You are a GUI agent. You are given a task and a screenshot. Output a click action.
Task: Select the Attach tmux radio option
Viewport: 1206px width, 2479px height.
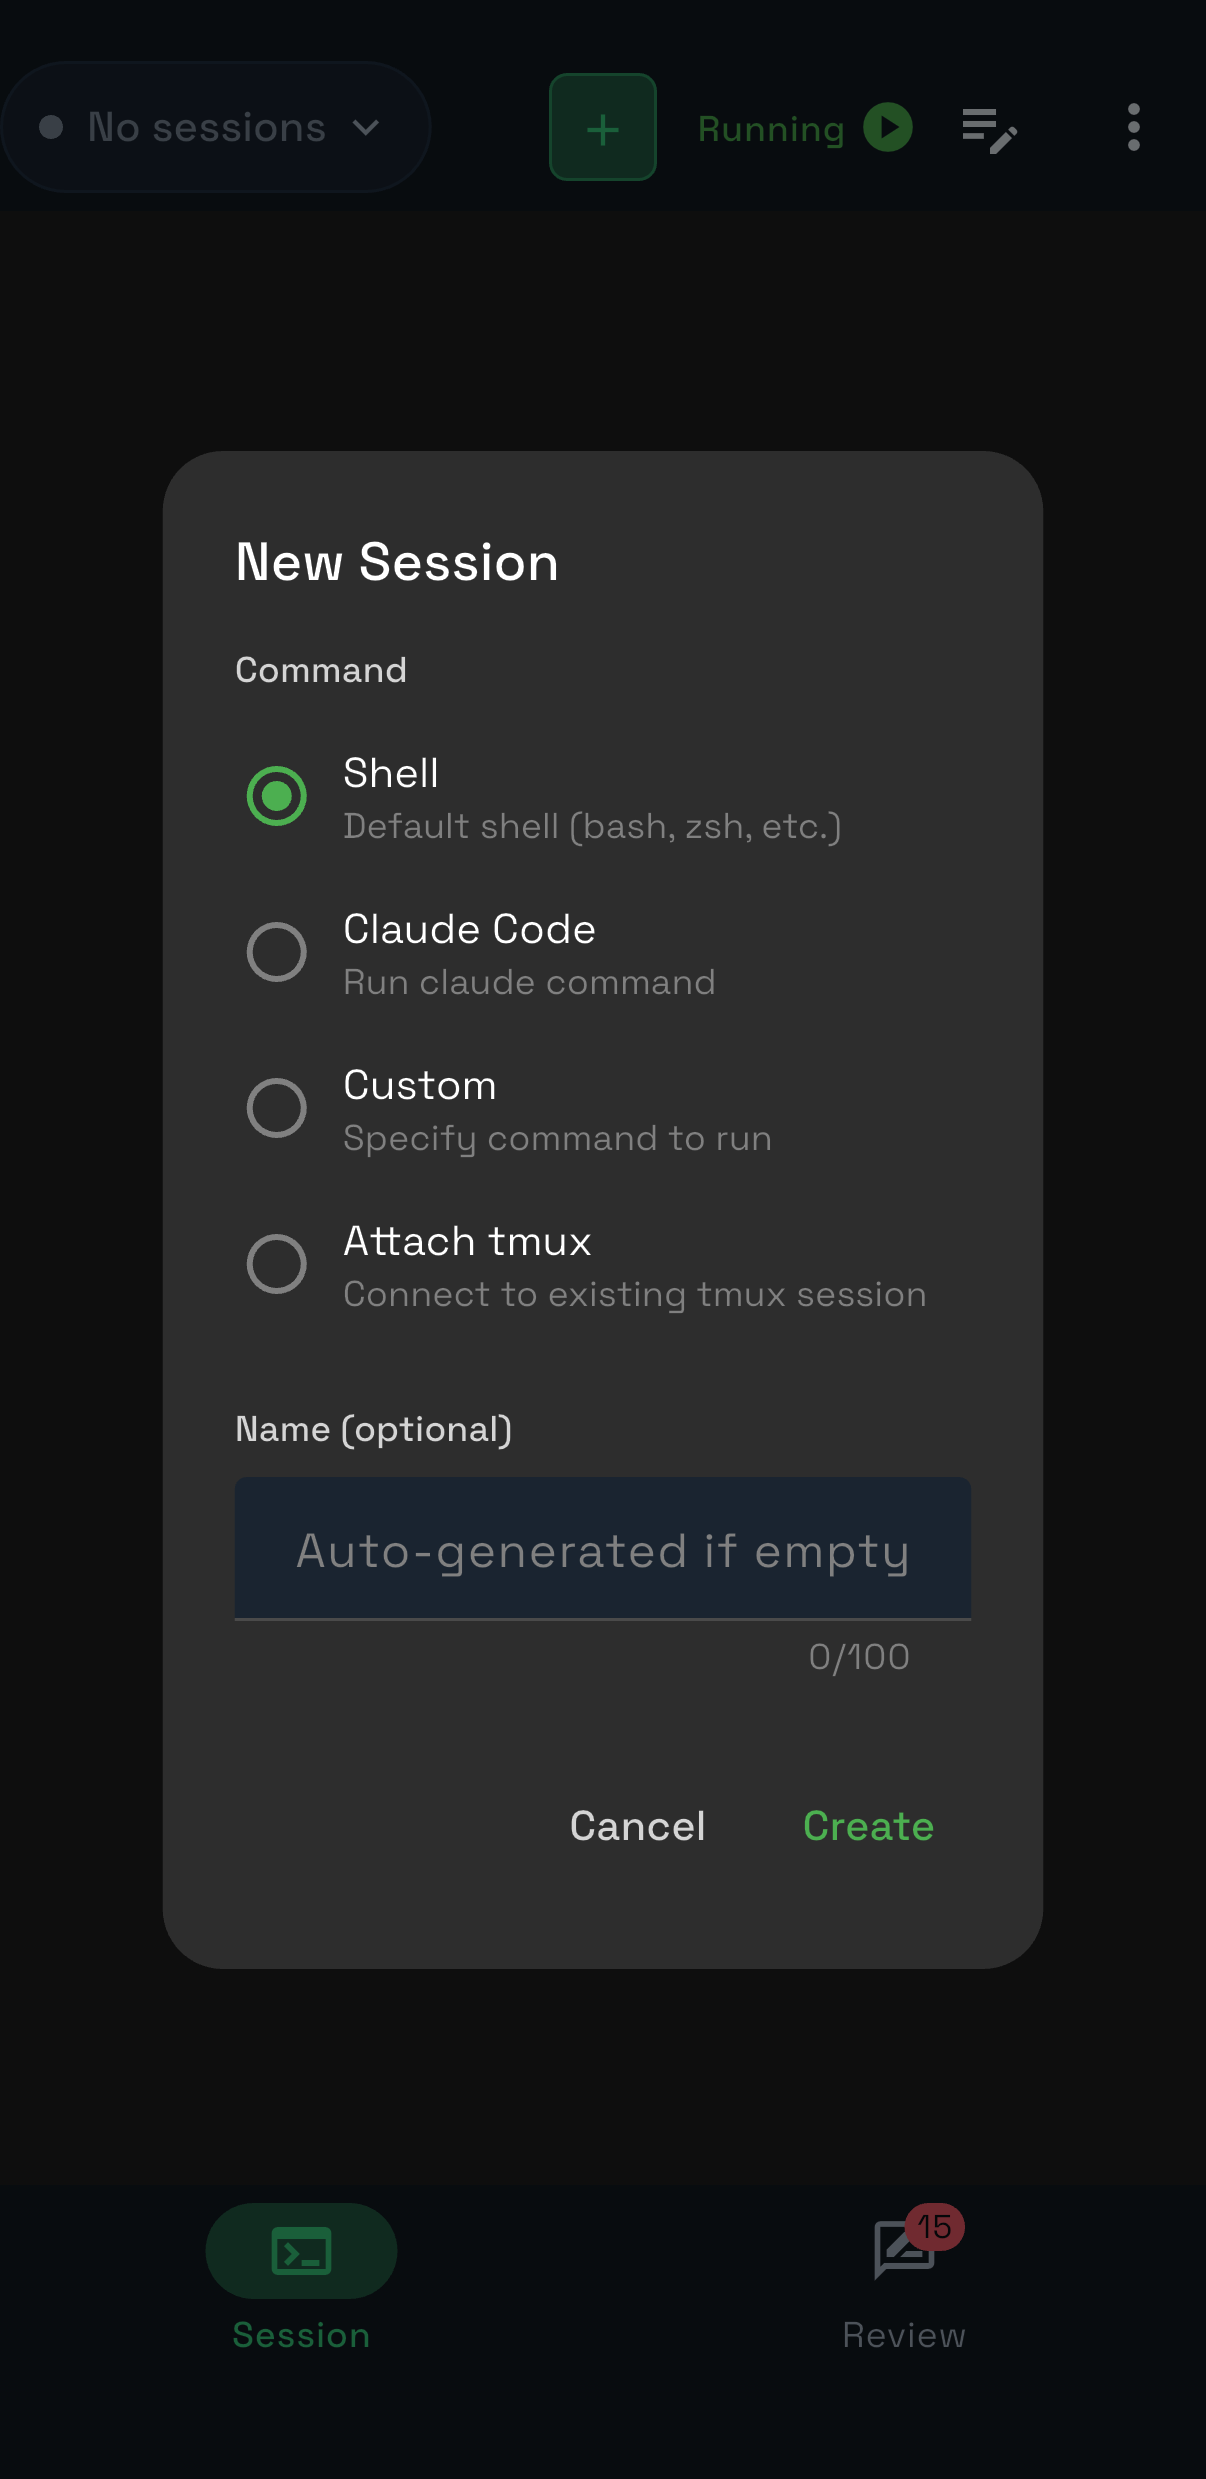pos(277,1264)
